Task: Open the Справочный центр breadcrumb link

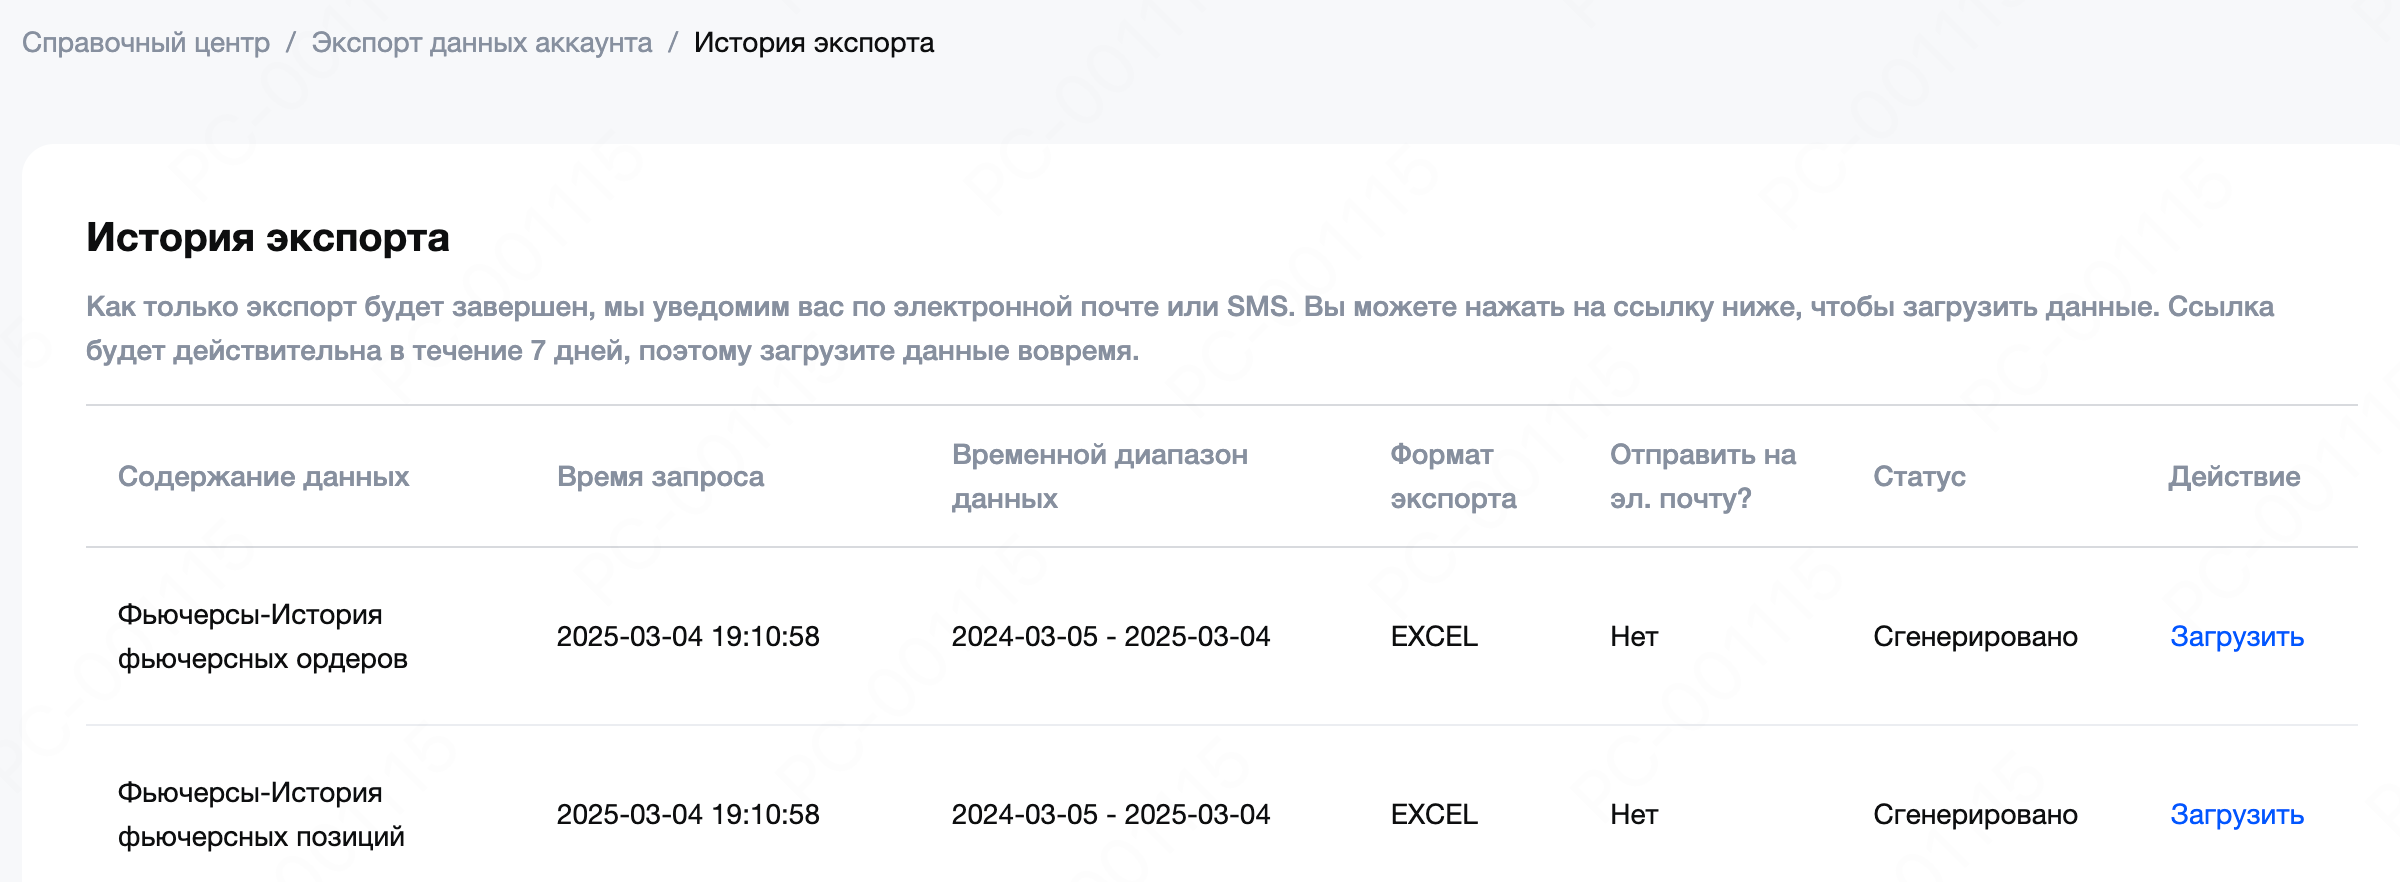Action: click(146, 43)
